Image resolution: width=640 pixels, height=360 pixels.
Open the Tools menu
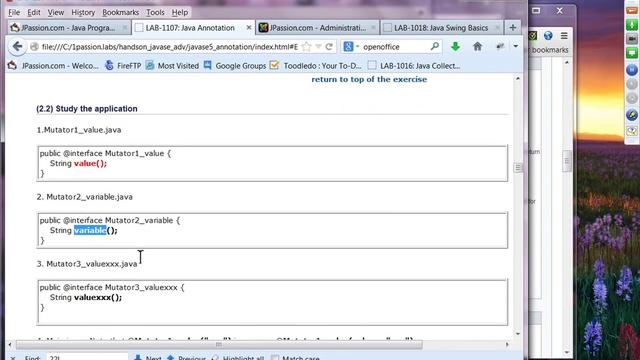coord(155,12)
